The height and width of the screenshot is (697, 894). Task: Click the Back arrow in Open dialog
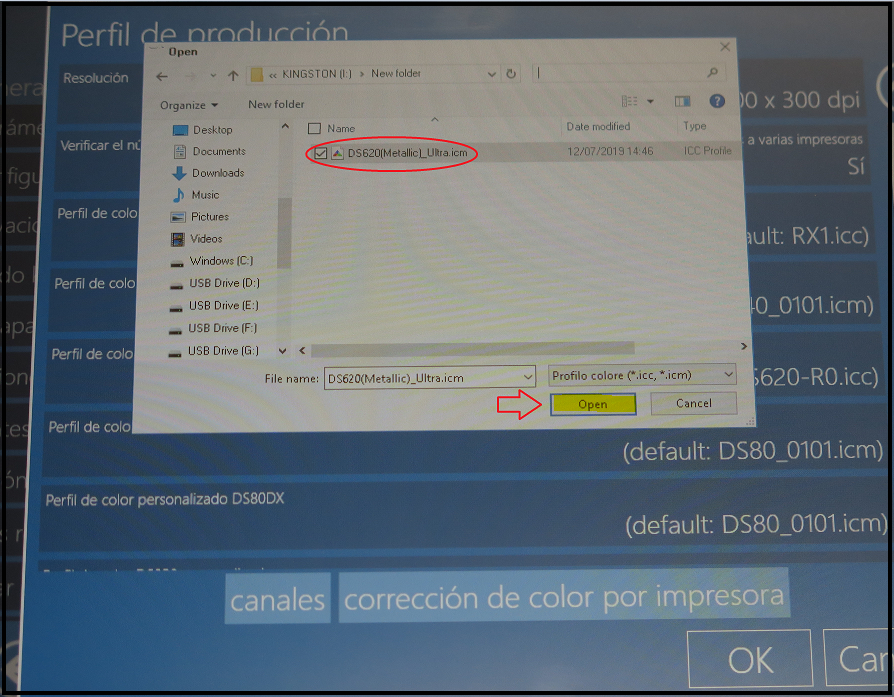[x=162, y=75]
